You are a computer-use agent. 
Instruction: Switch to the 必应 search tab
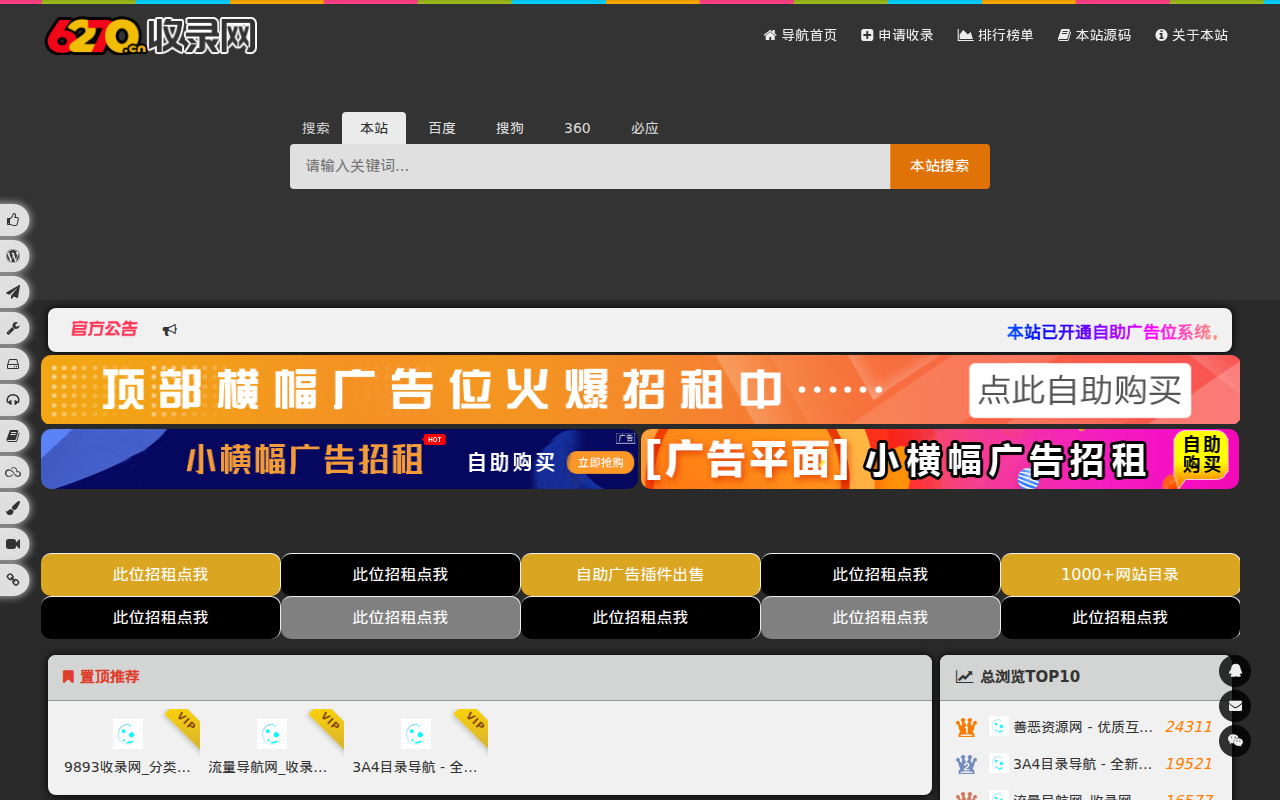point(645,128)
